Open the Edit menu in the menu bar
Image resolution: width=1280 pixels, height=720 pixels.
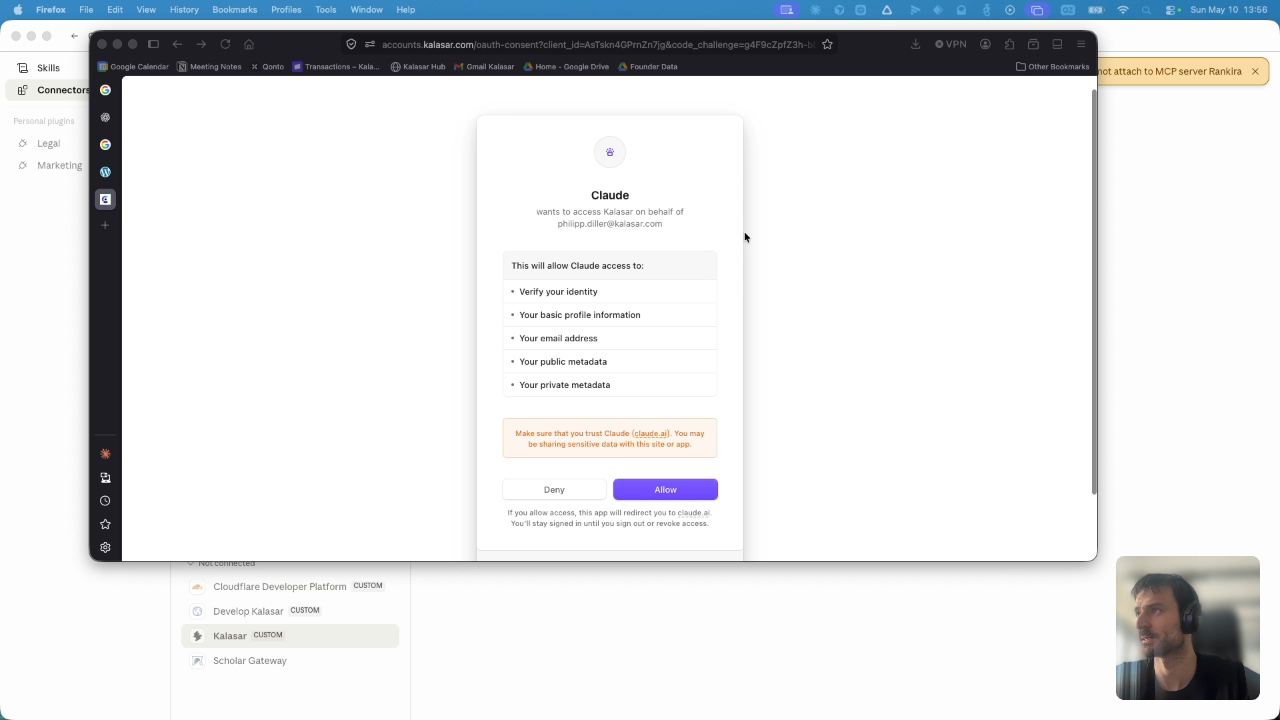115,10
